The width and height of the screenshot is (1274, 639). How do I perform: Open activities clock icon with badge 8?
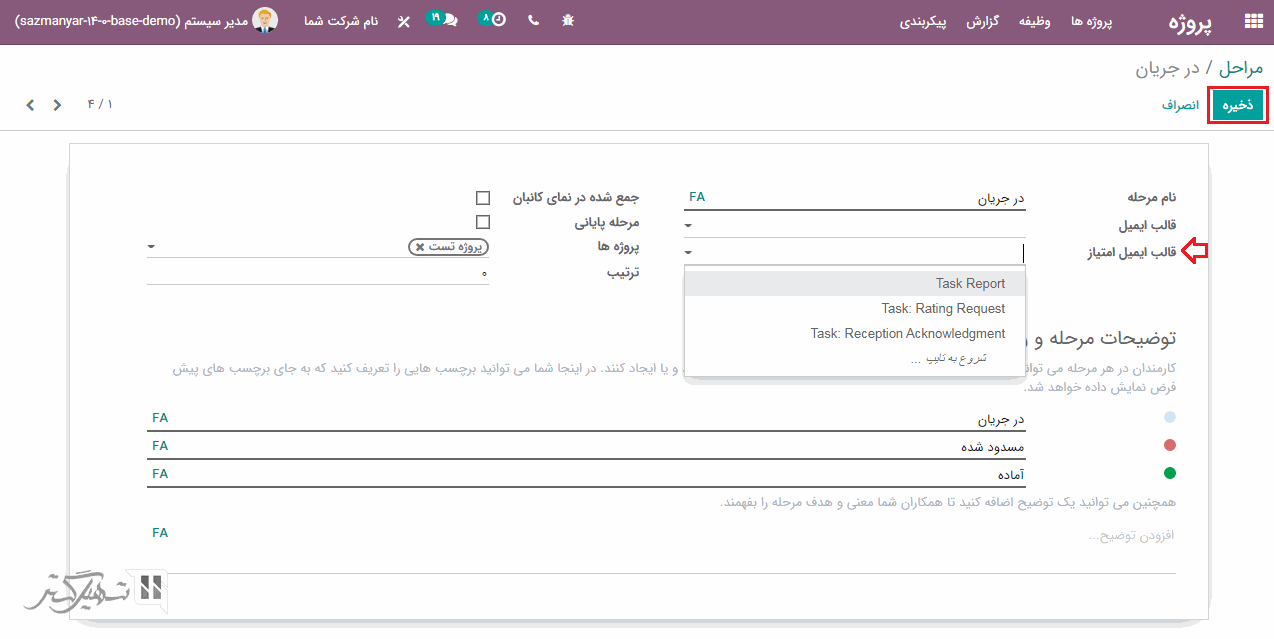tap(494, 20)
